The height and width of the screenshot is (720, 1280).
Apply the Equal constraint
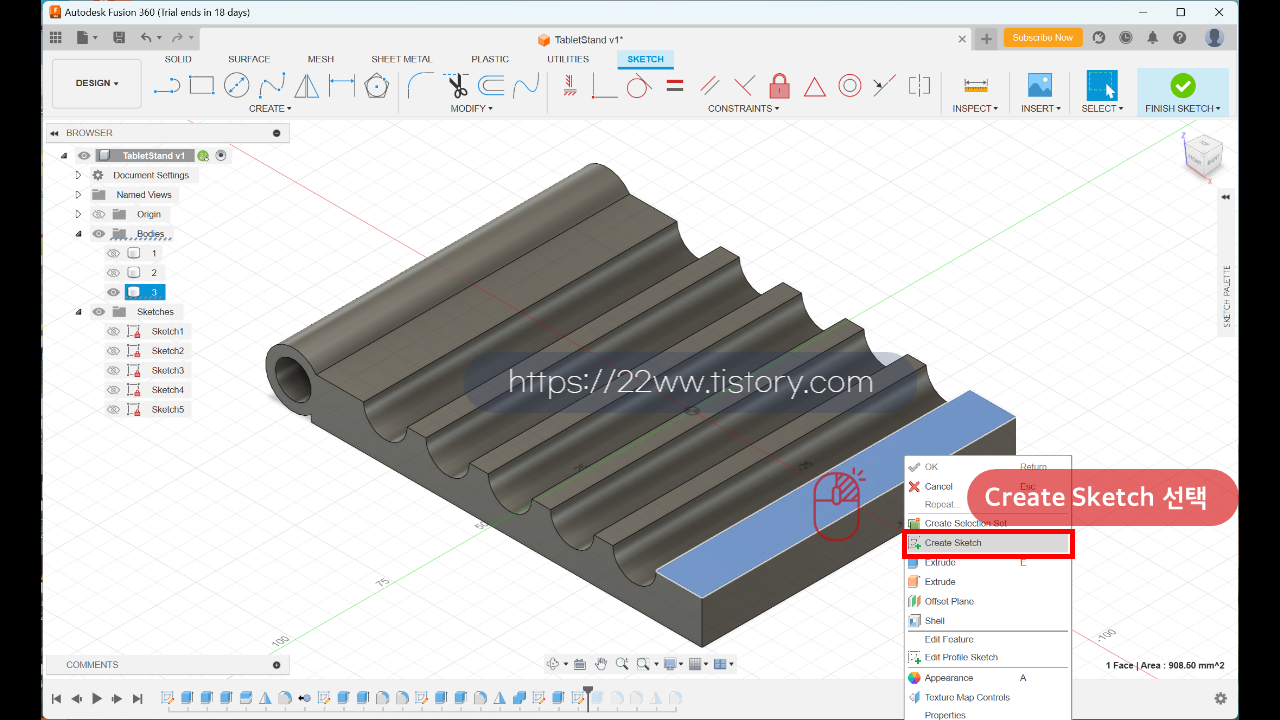[675, 86]
